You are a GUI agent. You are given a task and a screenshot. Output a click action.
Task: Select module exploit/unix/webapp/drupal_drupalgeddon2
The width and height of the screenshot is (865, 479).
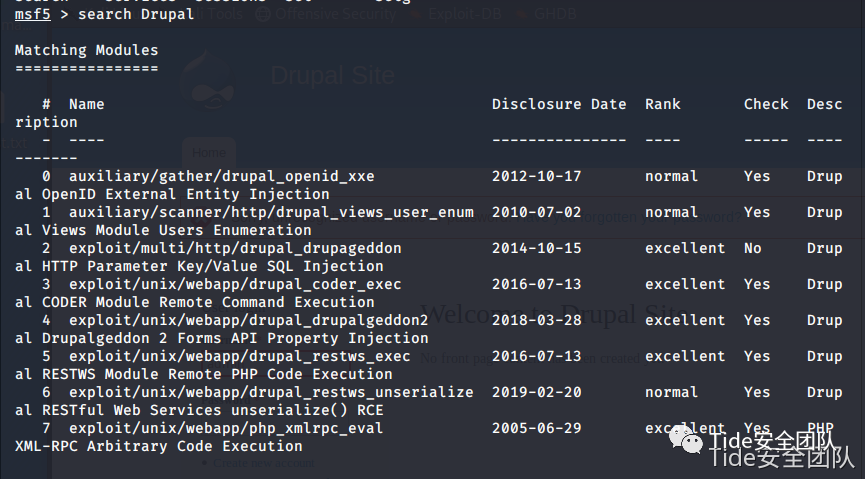pyautogui.click(x=248, y=320)
